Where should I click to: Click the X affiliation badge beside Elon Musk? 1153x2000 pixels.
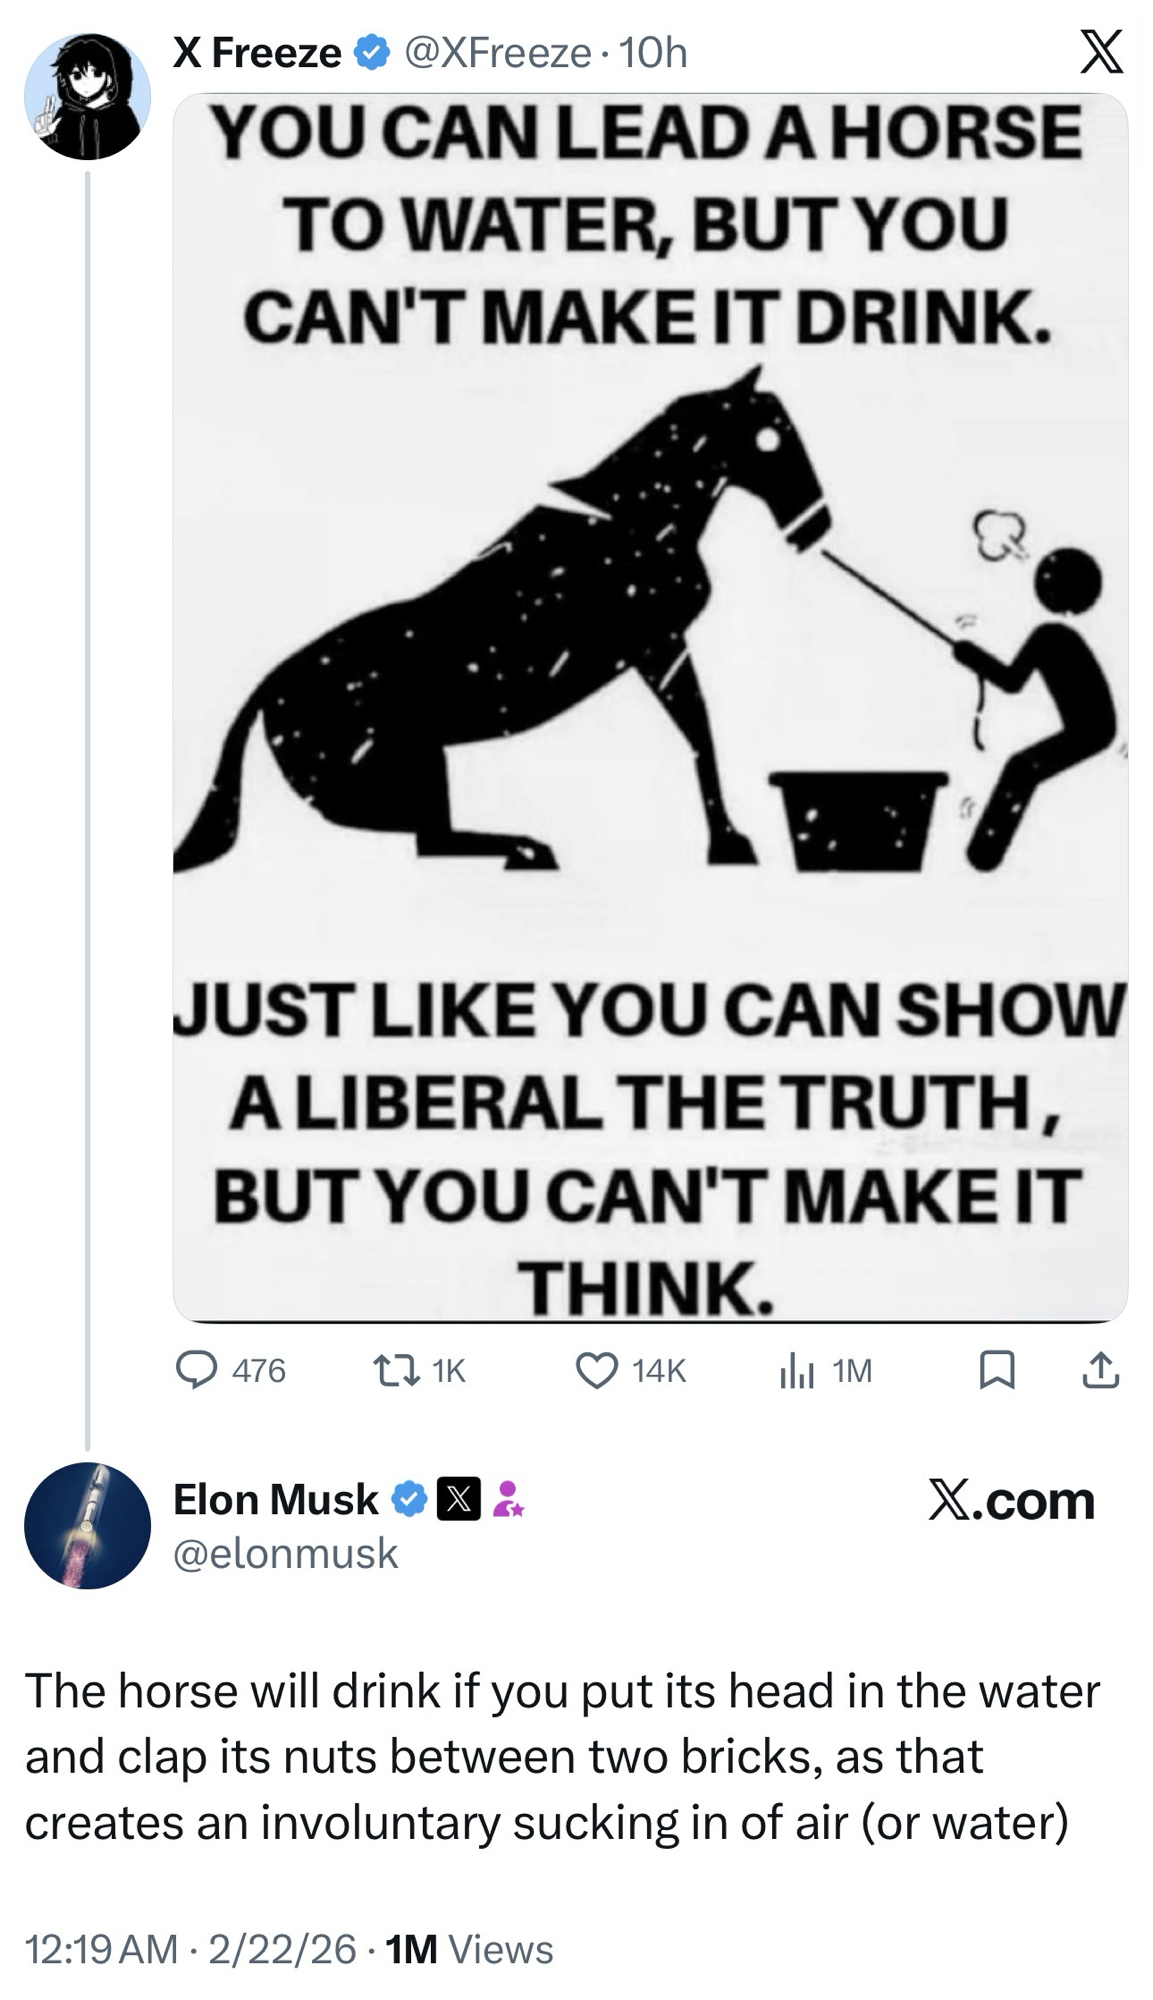[x=460, y=1500]
